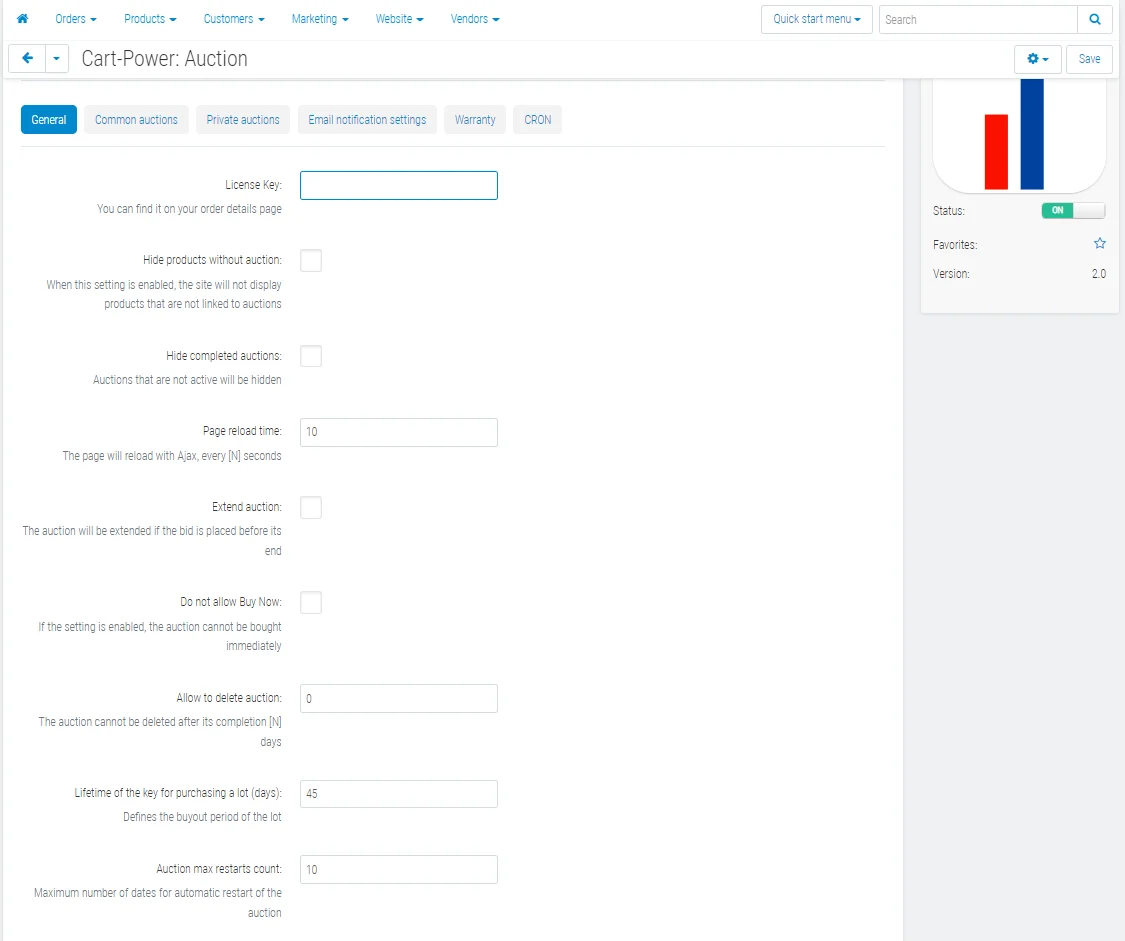Screen dimensions: 1125x941
Task: Check Do not allow Buy Now
Action: (x=311, y=602)
